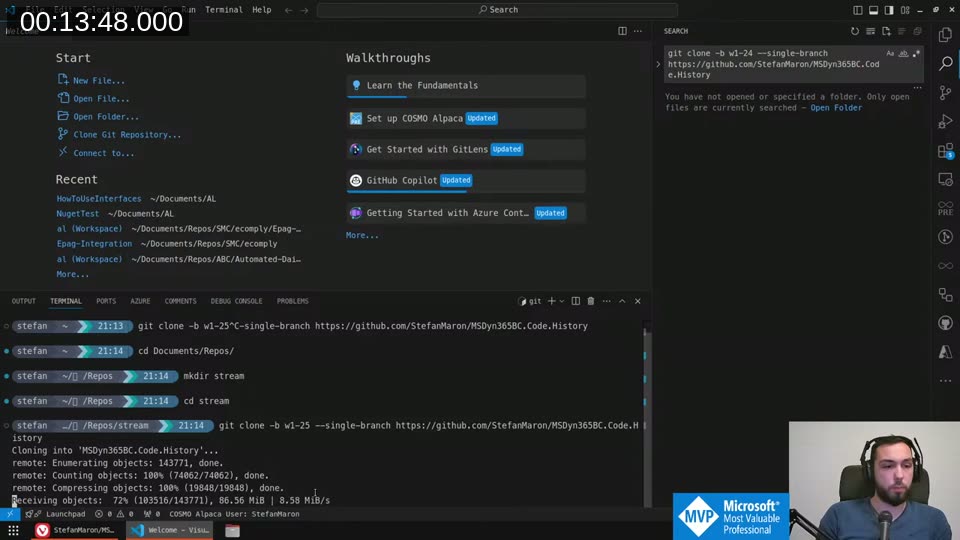
Task: Switch to the COMMENTS panel tab
Action: pos(181,301)
